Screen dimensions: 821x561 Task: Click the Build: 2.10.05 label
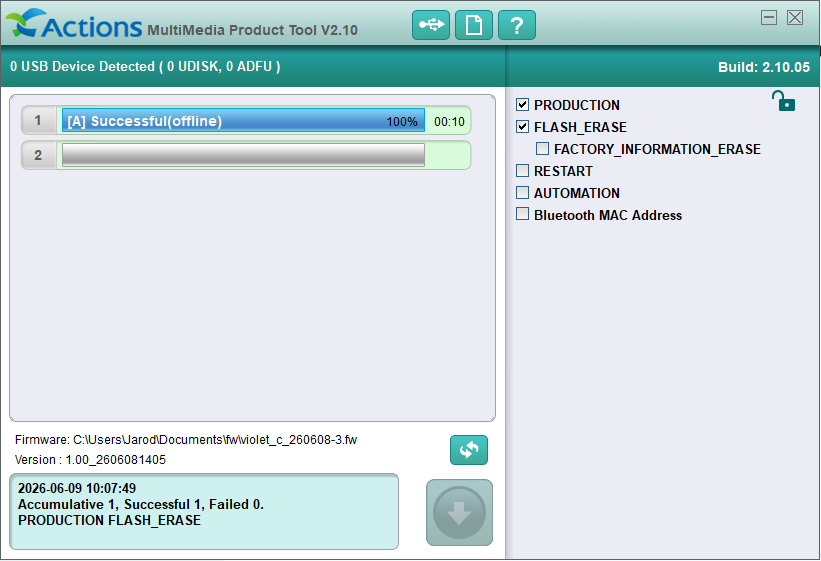click(763, 67)
